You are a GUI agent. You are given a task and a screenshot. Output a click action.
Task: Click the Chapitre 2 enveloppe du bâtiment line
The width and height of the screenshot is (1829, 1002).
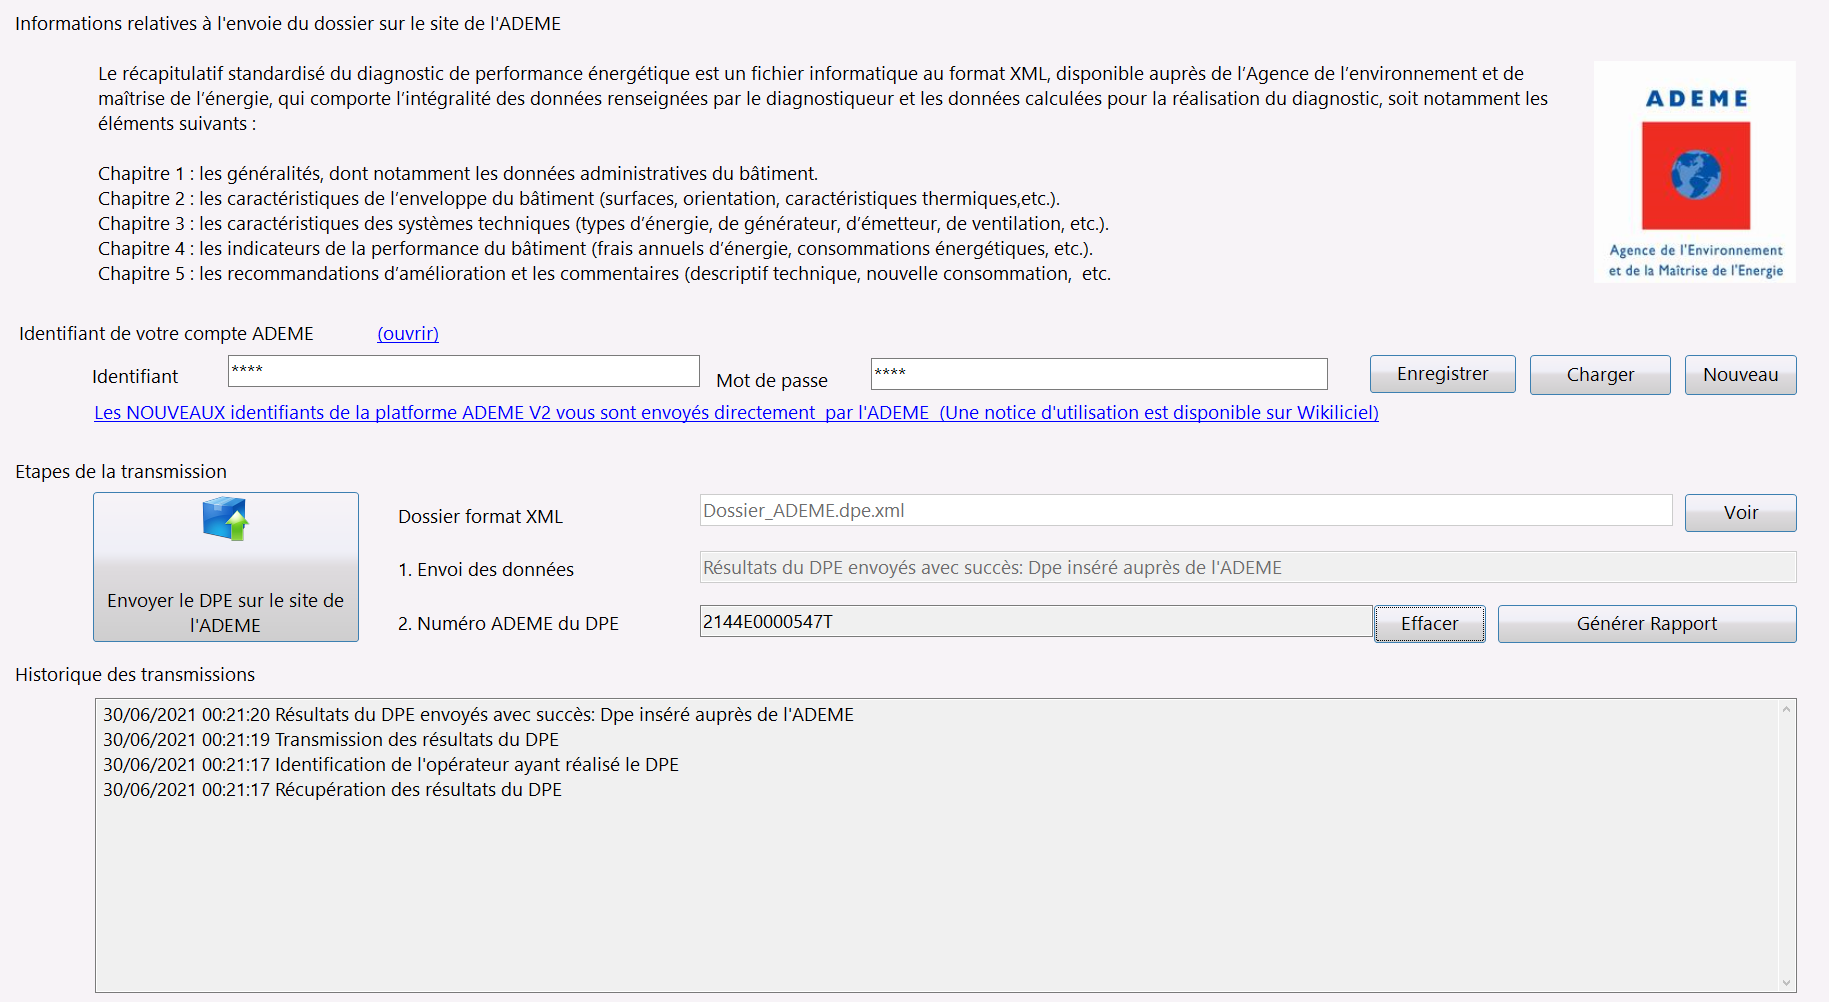click(579, 199)
